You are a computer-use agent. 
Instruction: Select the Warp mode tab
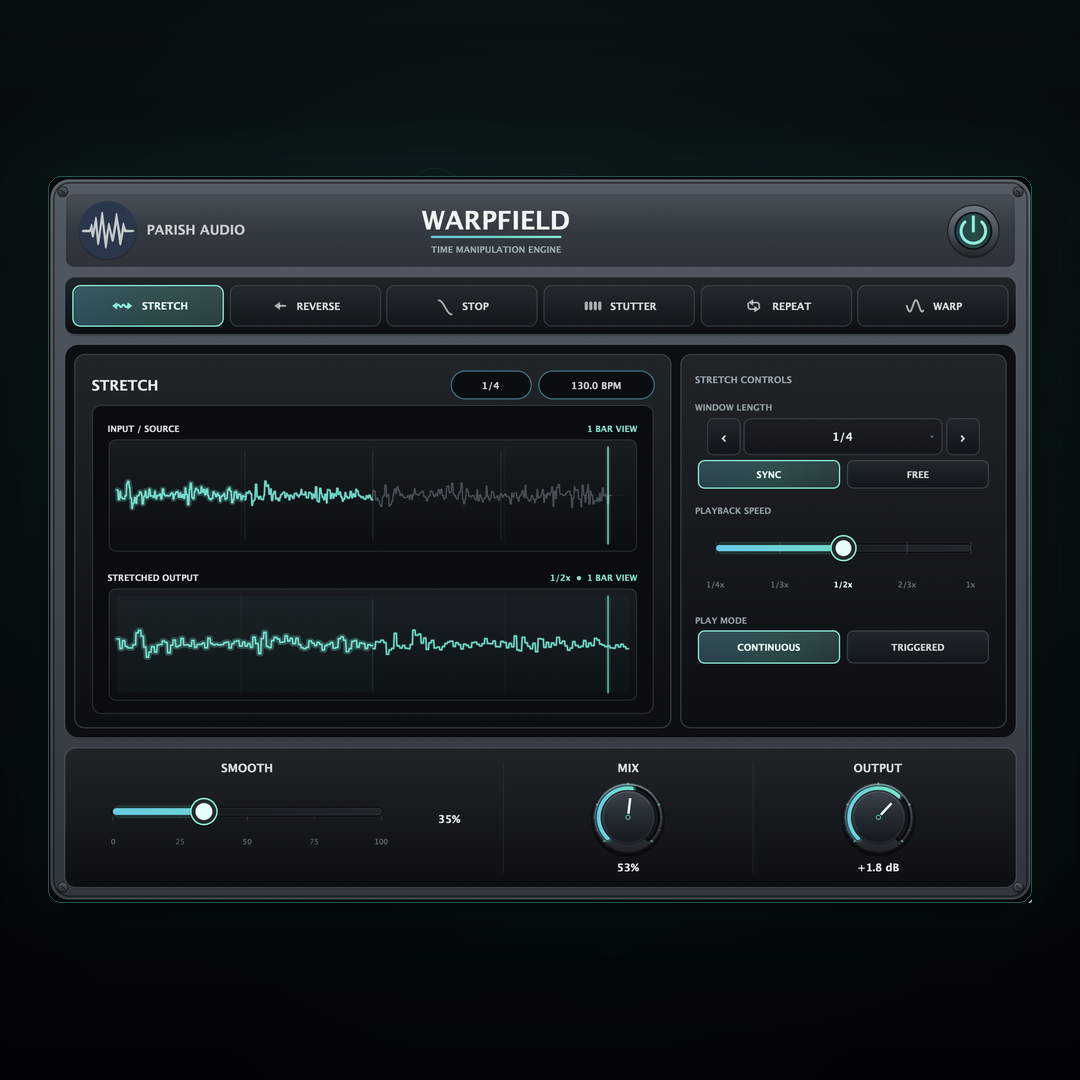(933, 306)
